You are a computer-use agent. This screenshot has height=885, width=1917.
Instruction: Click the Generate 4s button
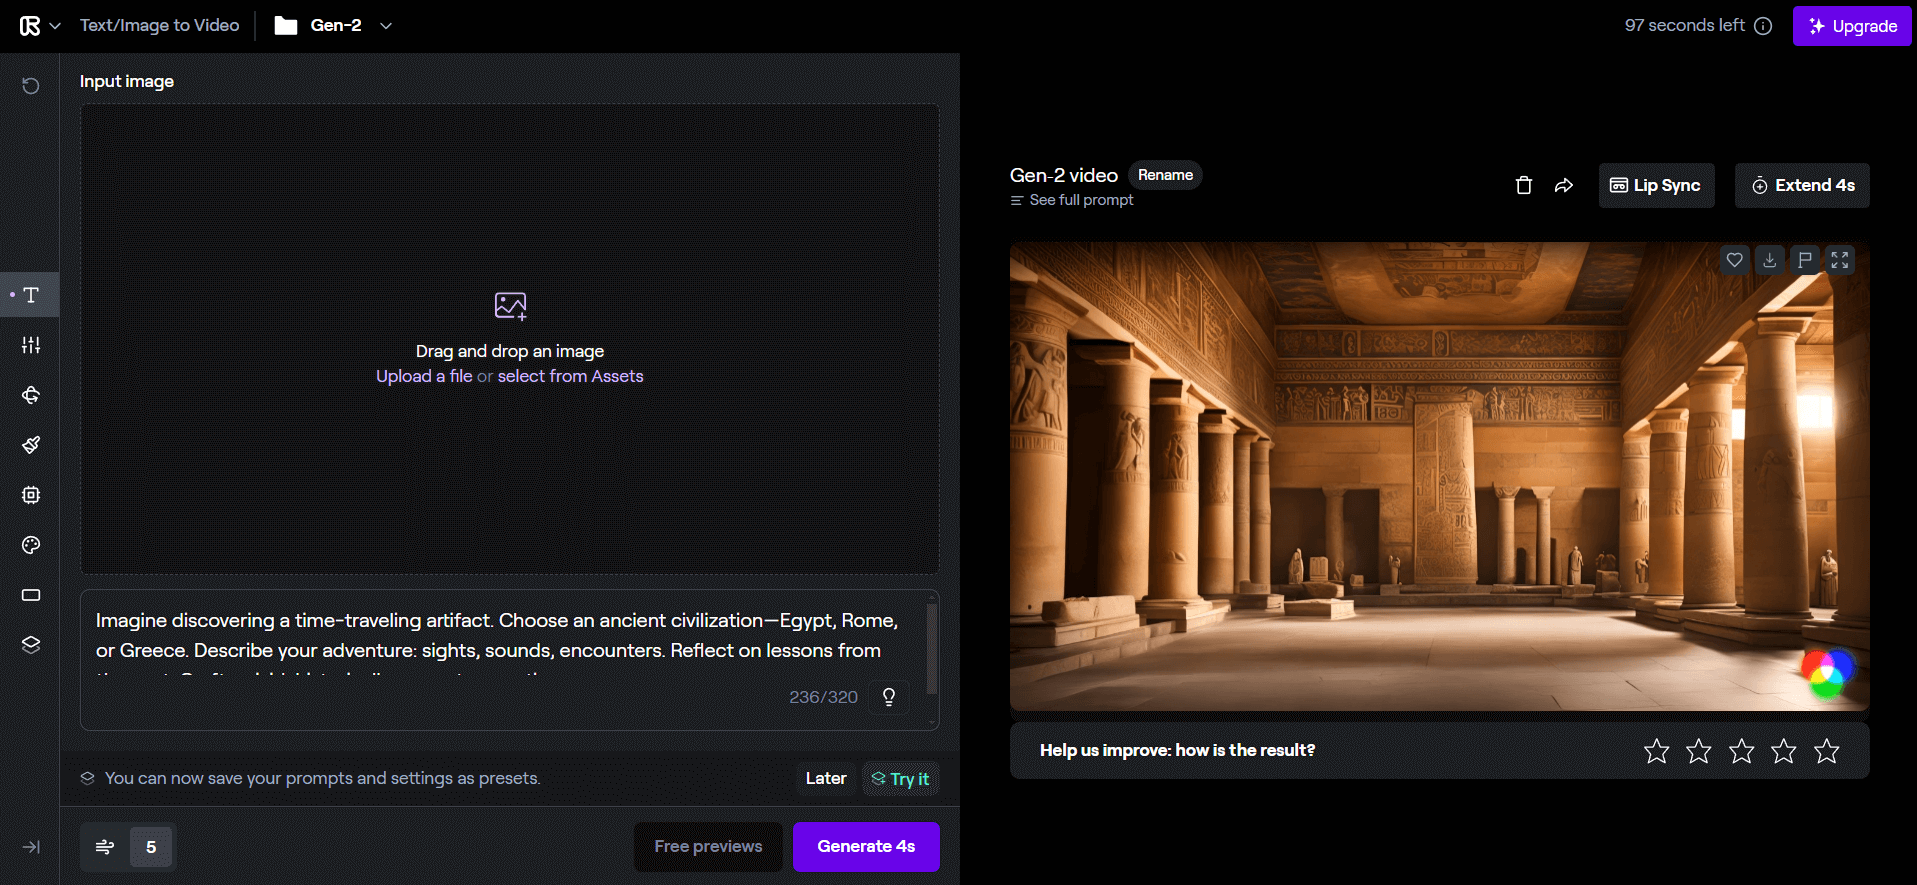[865, 846]
